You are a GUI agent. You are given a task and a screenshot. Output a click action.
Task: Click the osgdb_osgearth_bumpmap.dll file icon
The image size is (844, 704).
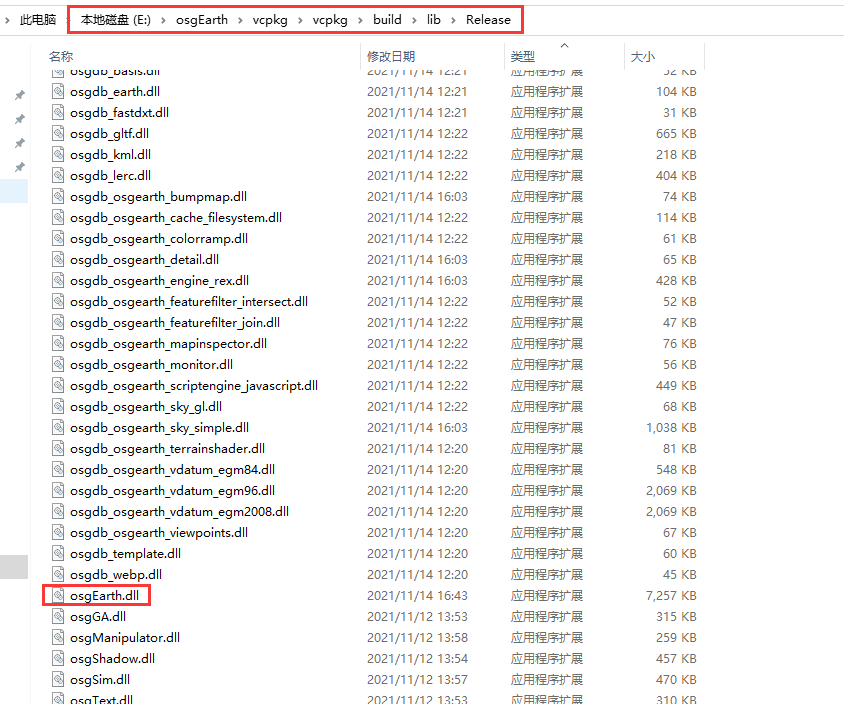point(58,196)
